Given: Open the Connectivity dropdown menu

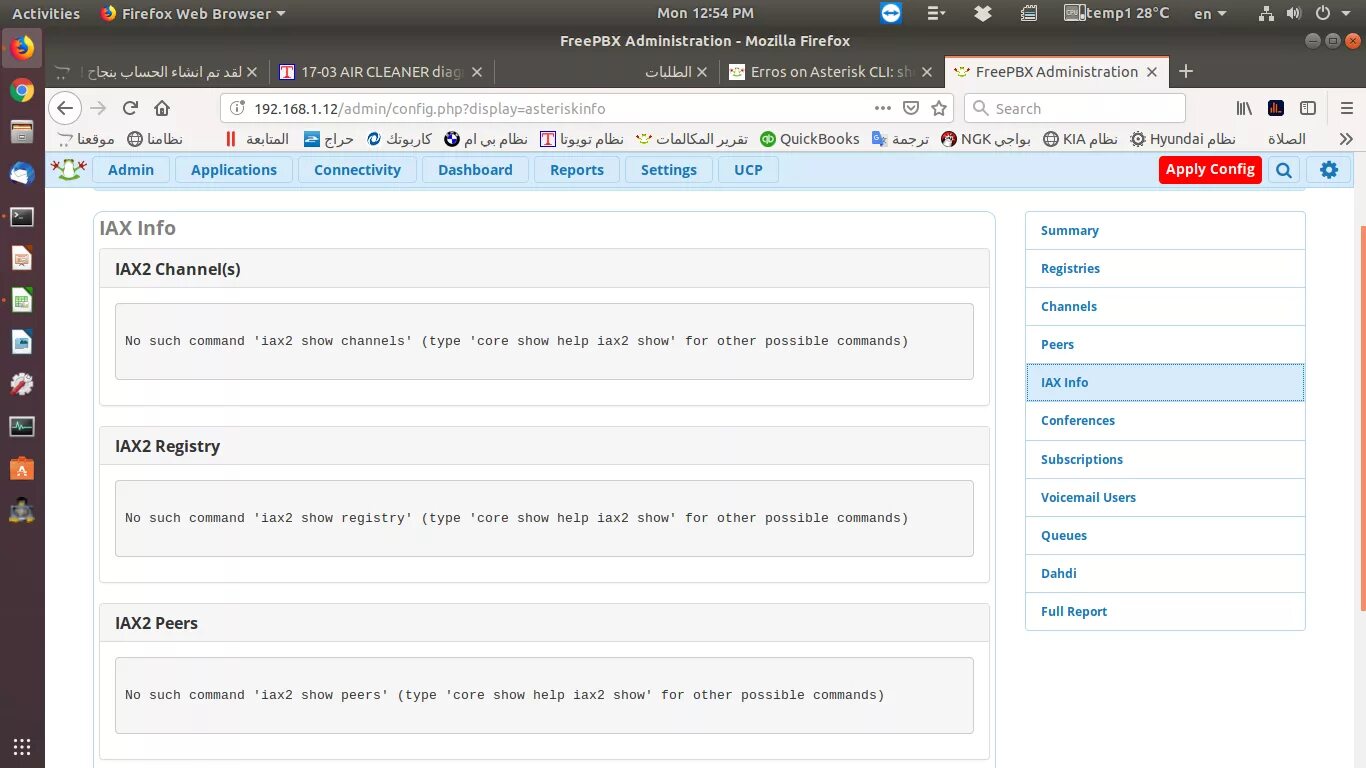Looking at the screenshot, I should [x=357, y=170].
